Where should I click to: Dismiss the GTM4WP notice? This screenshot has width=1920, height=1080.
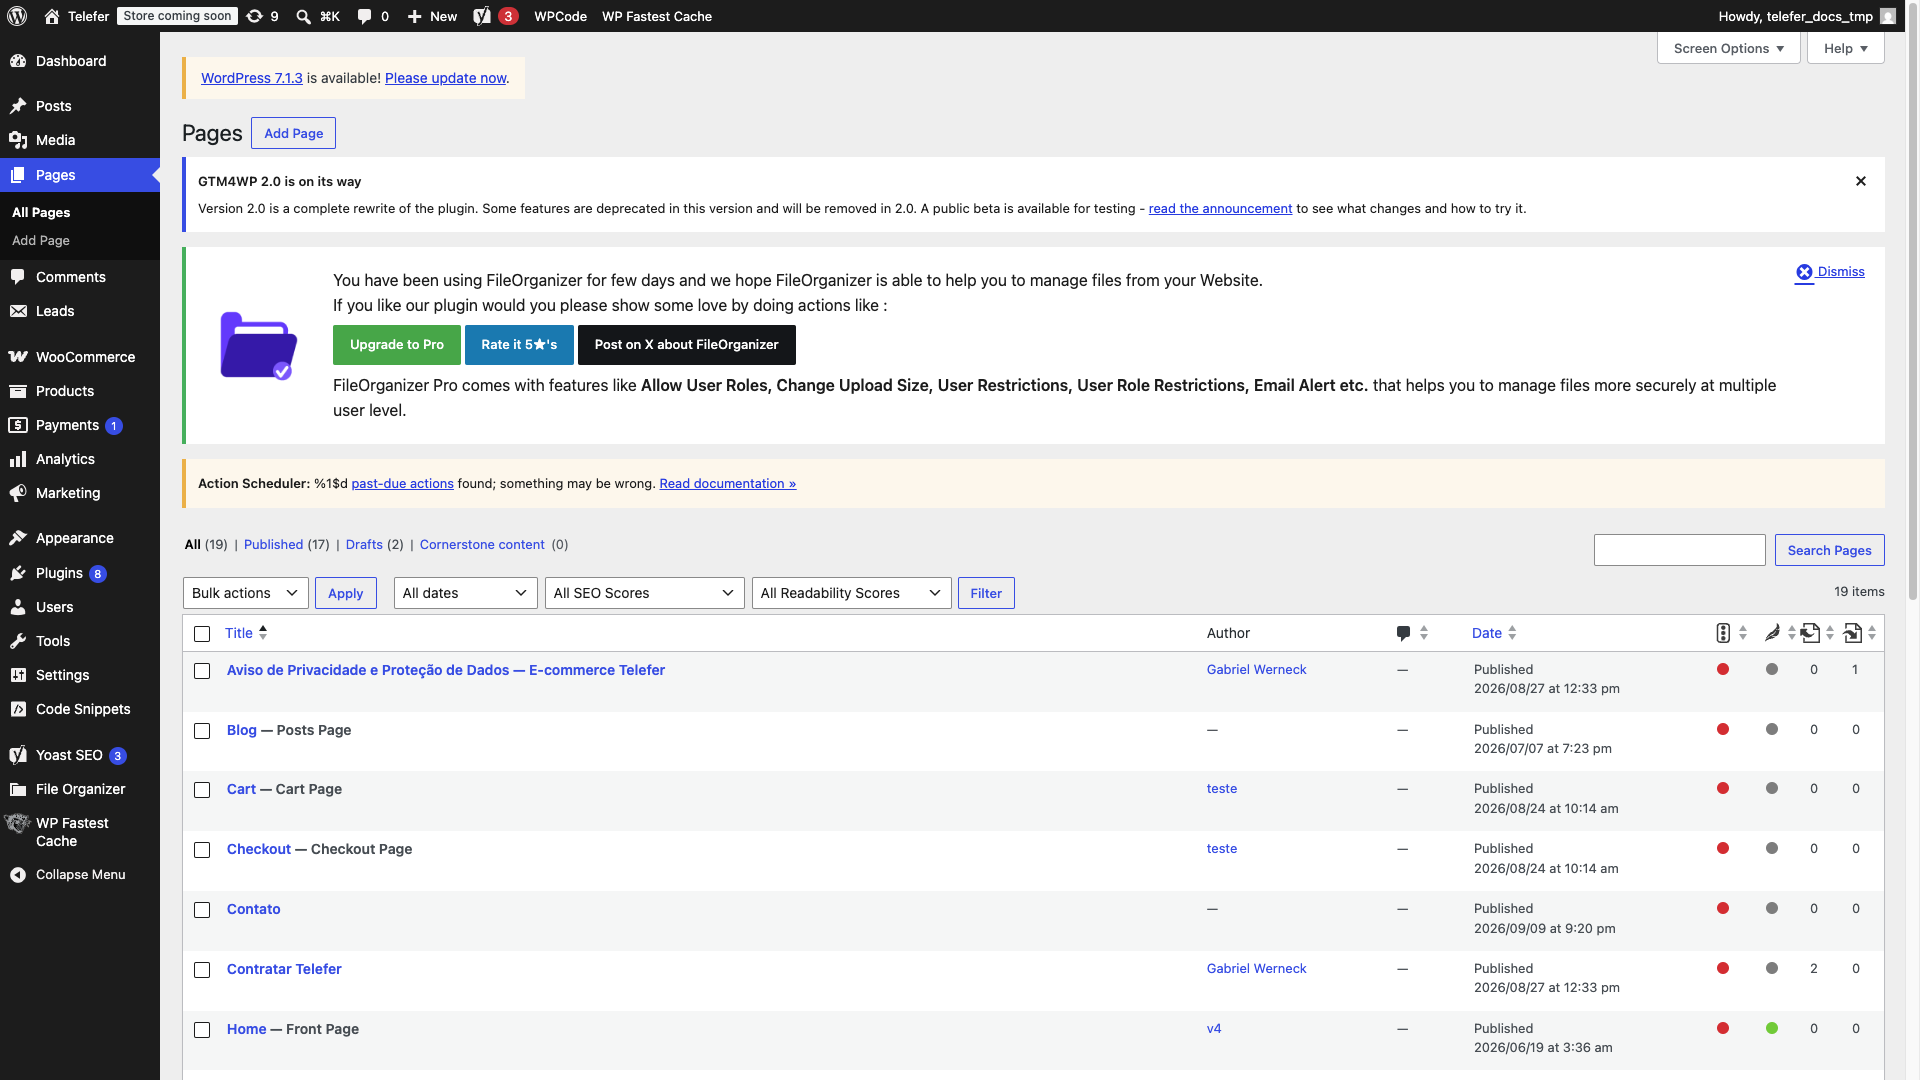click(1861, 181)
